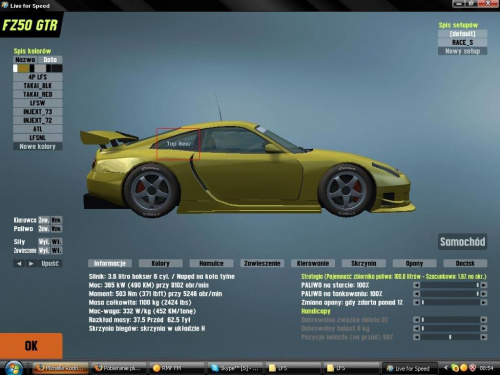Switch to the Hamulce tab
500x375 pixels.
pyautogui.click(x=211, y=263)
